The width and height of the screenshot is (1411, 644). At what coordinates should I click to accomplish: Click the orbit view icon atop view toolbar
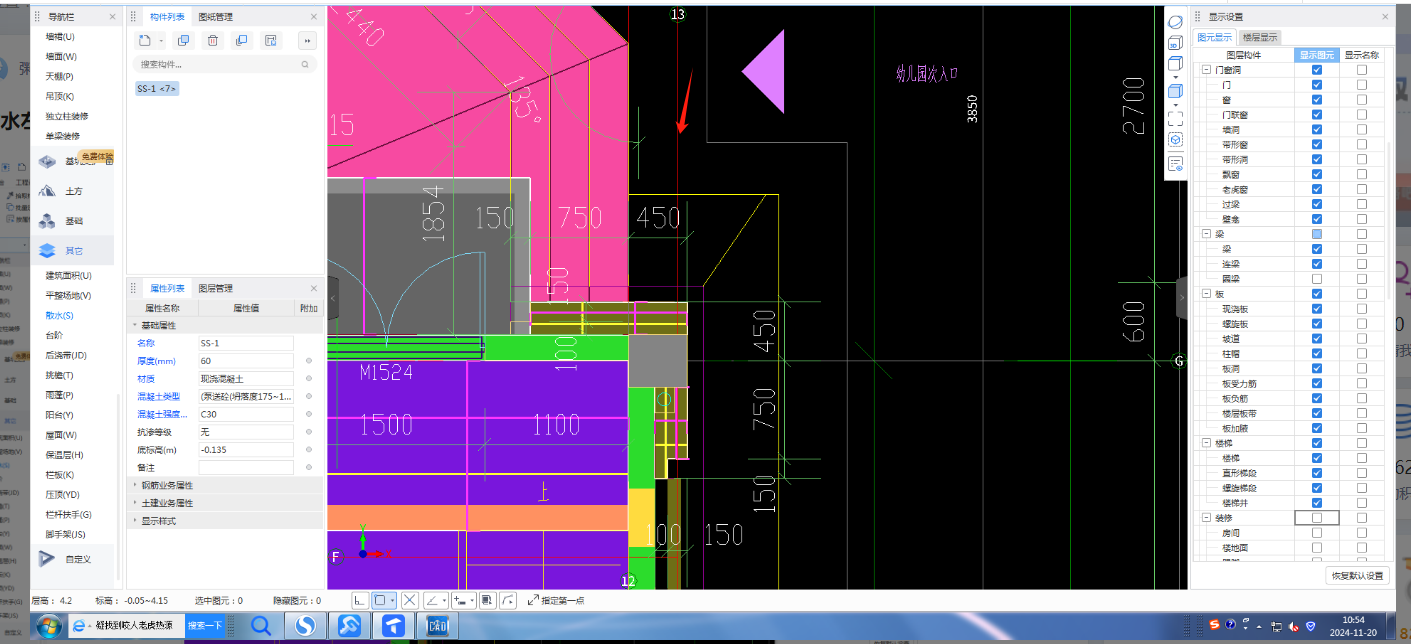[x=1176, y=22]
